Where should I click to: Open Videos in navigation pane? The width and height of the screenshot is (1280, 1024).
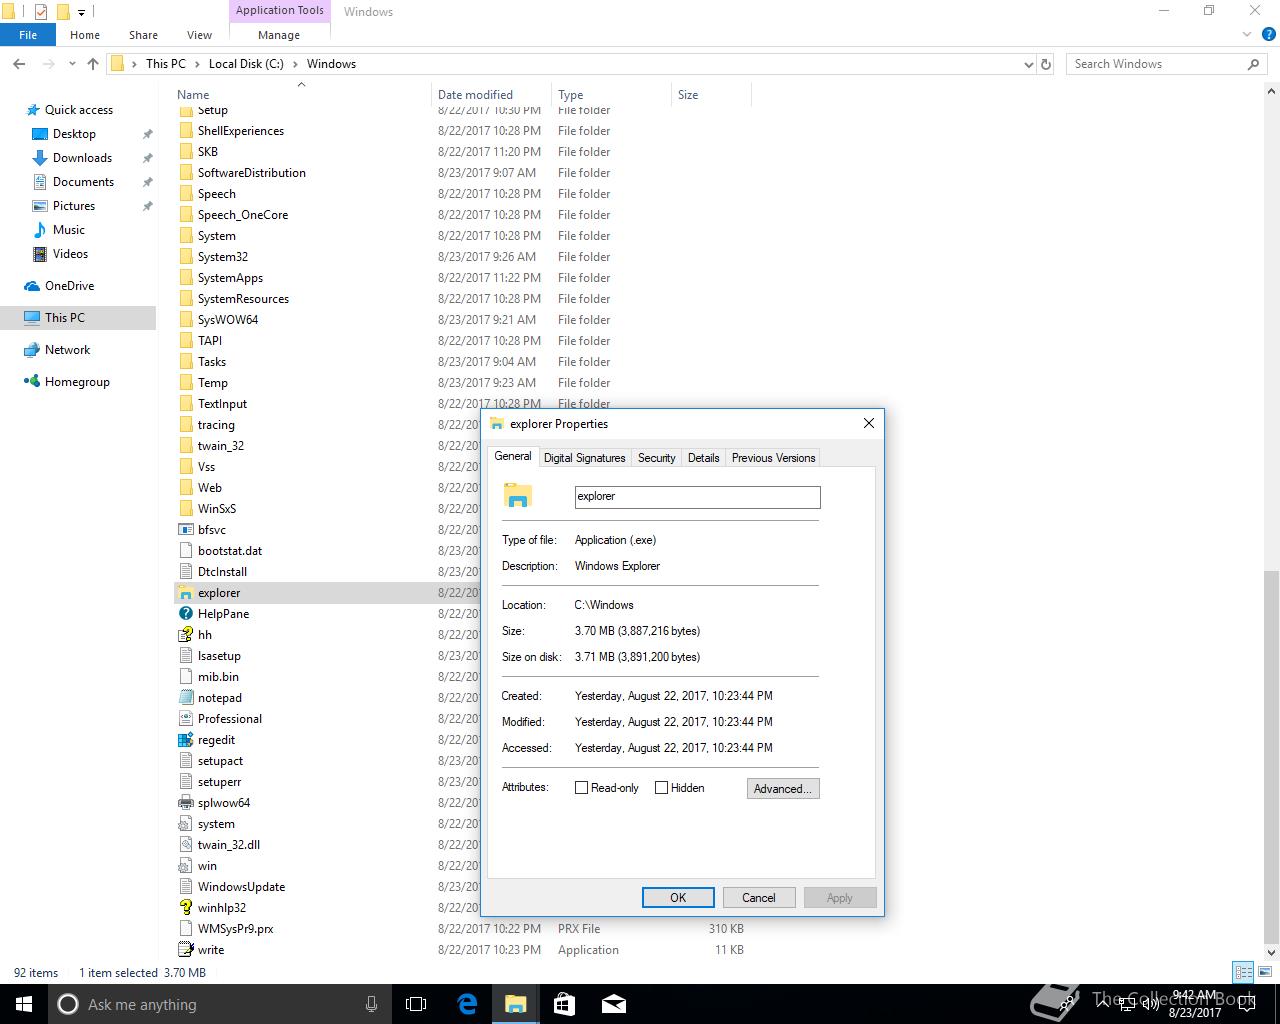click(x=70, y=254)
